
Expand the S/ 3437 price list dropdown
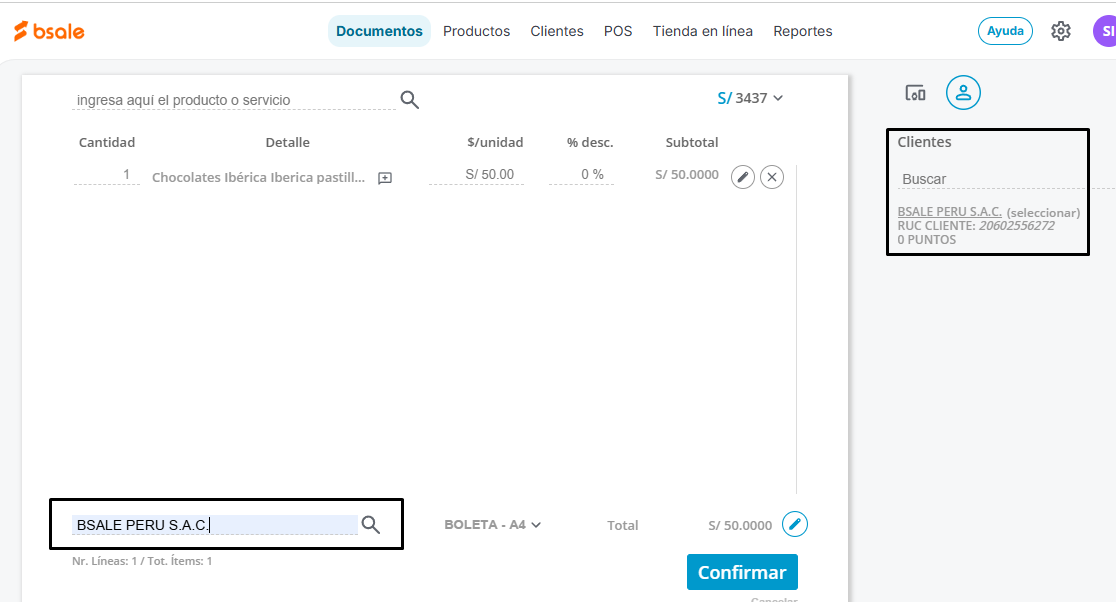pyautogui.click(x=750, y=98)
